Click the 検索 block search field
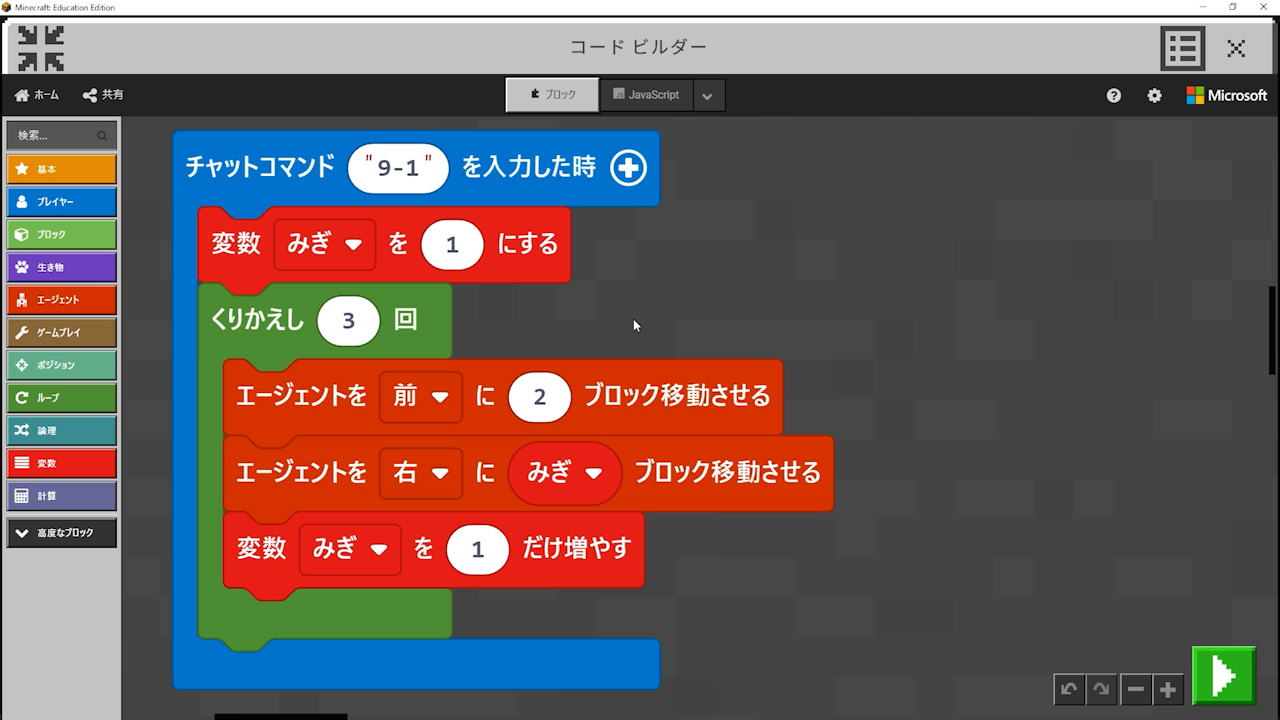Viewport: 1280px width, 720px height. pyautogui.click(x=55, y=135)
